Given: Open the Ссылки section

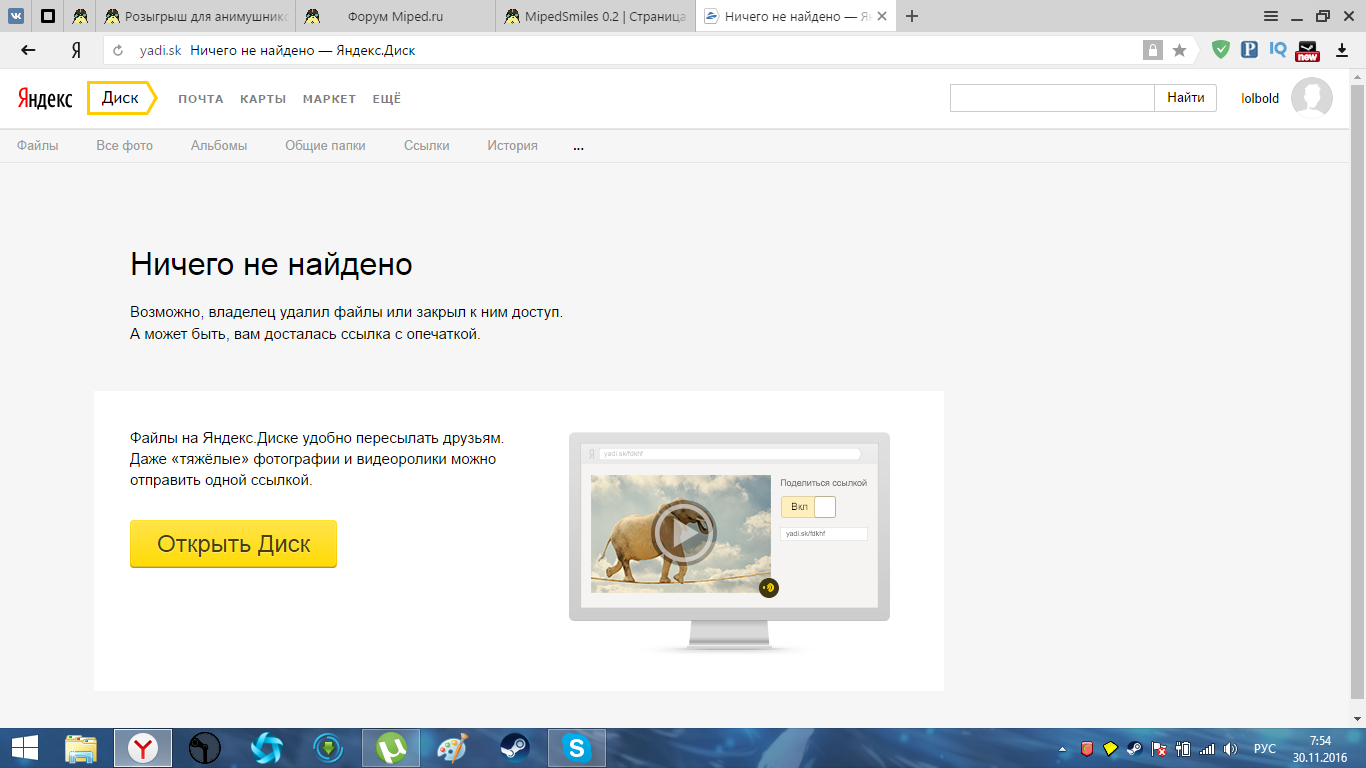Looking at the screenshot, I should (427, 146).
